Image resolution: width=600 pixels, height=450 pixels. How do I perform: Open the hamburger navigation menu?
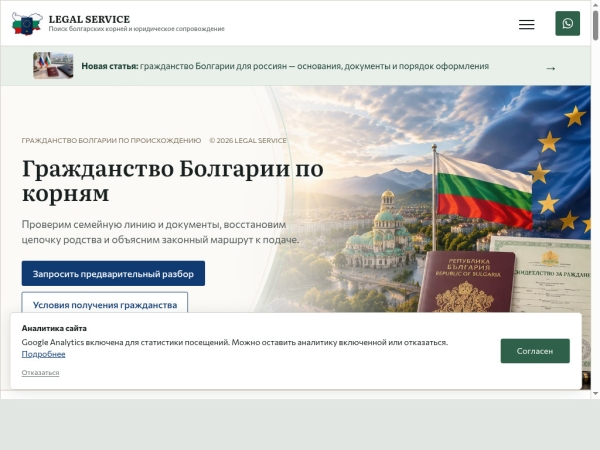pyautogui.click(x=527, y=24)
